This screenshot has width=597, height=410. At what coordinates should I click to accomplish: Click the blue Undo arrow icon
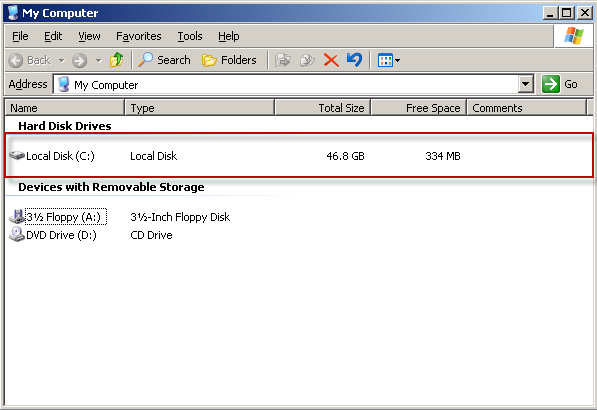[354, 60]
